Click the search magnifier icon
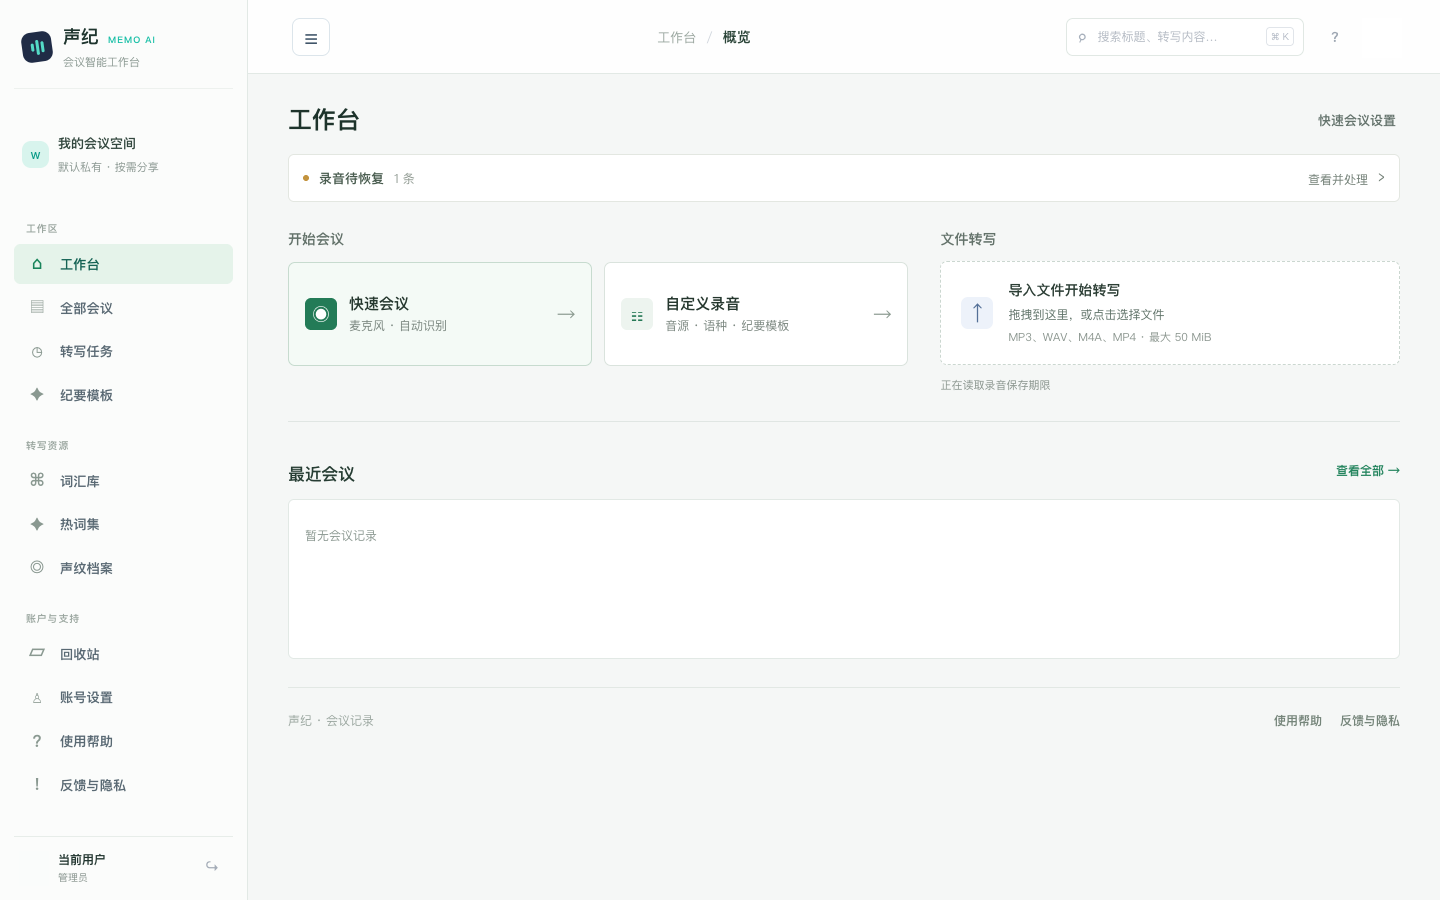Image resolution: width=1440 pixels, height=900 pixels. tap(1082, 38)
